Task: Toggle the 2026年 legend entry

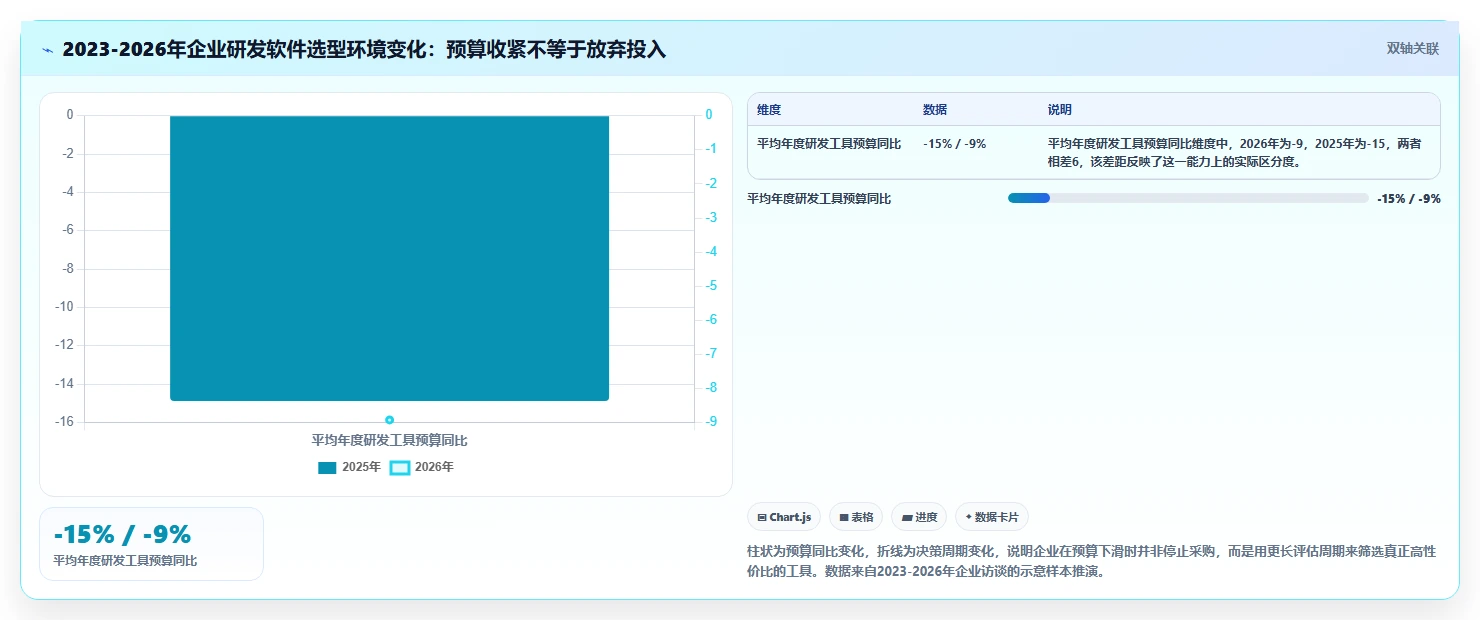Action: 421,467
